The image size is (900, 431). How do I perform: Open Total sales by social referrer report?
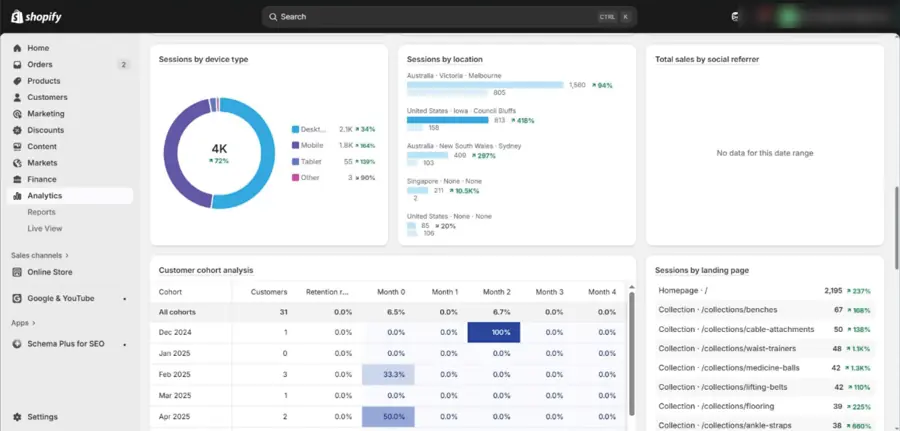tap(707, 59)
